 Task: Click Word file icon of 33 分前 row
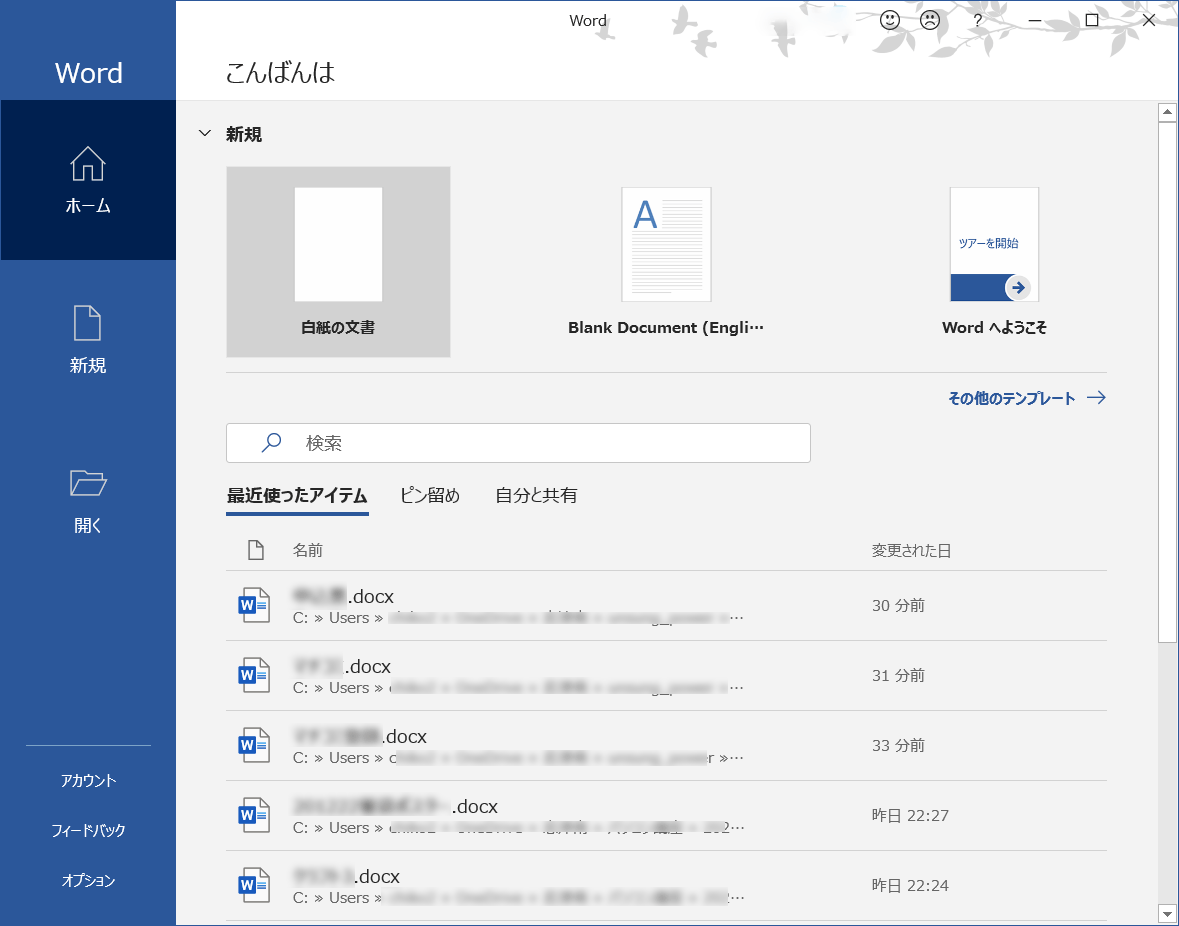(254, 745)
